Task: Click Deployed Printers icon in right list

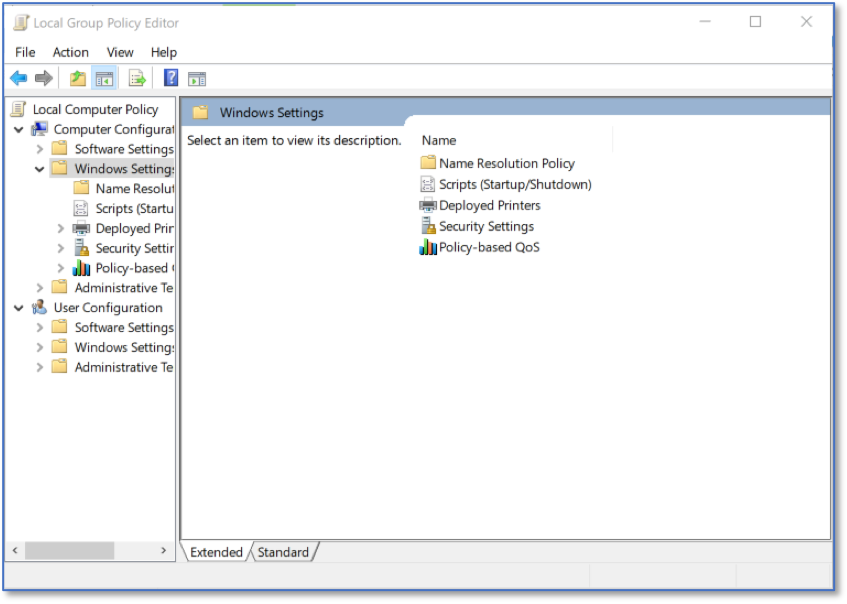Action: tap(428, 205)
